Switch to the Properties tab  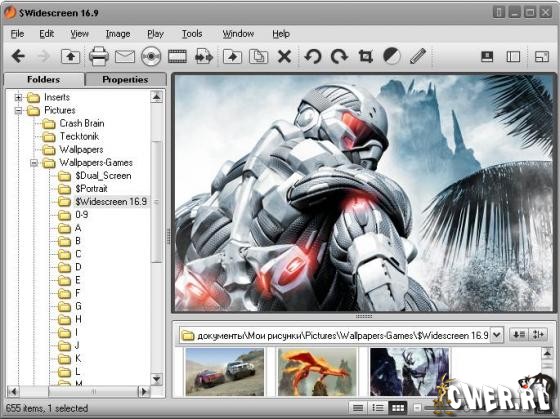[125, 79]
